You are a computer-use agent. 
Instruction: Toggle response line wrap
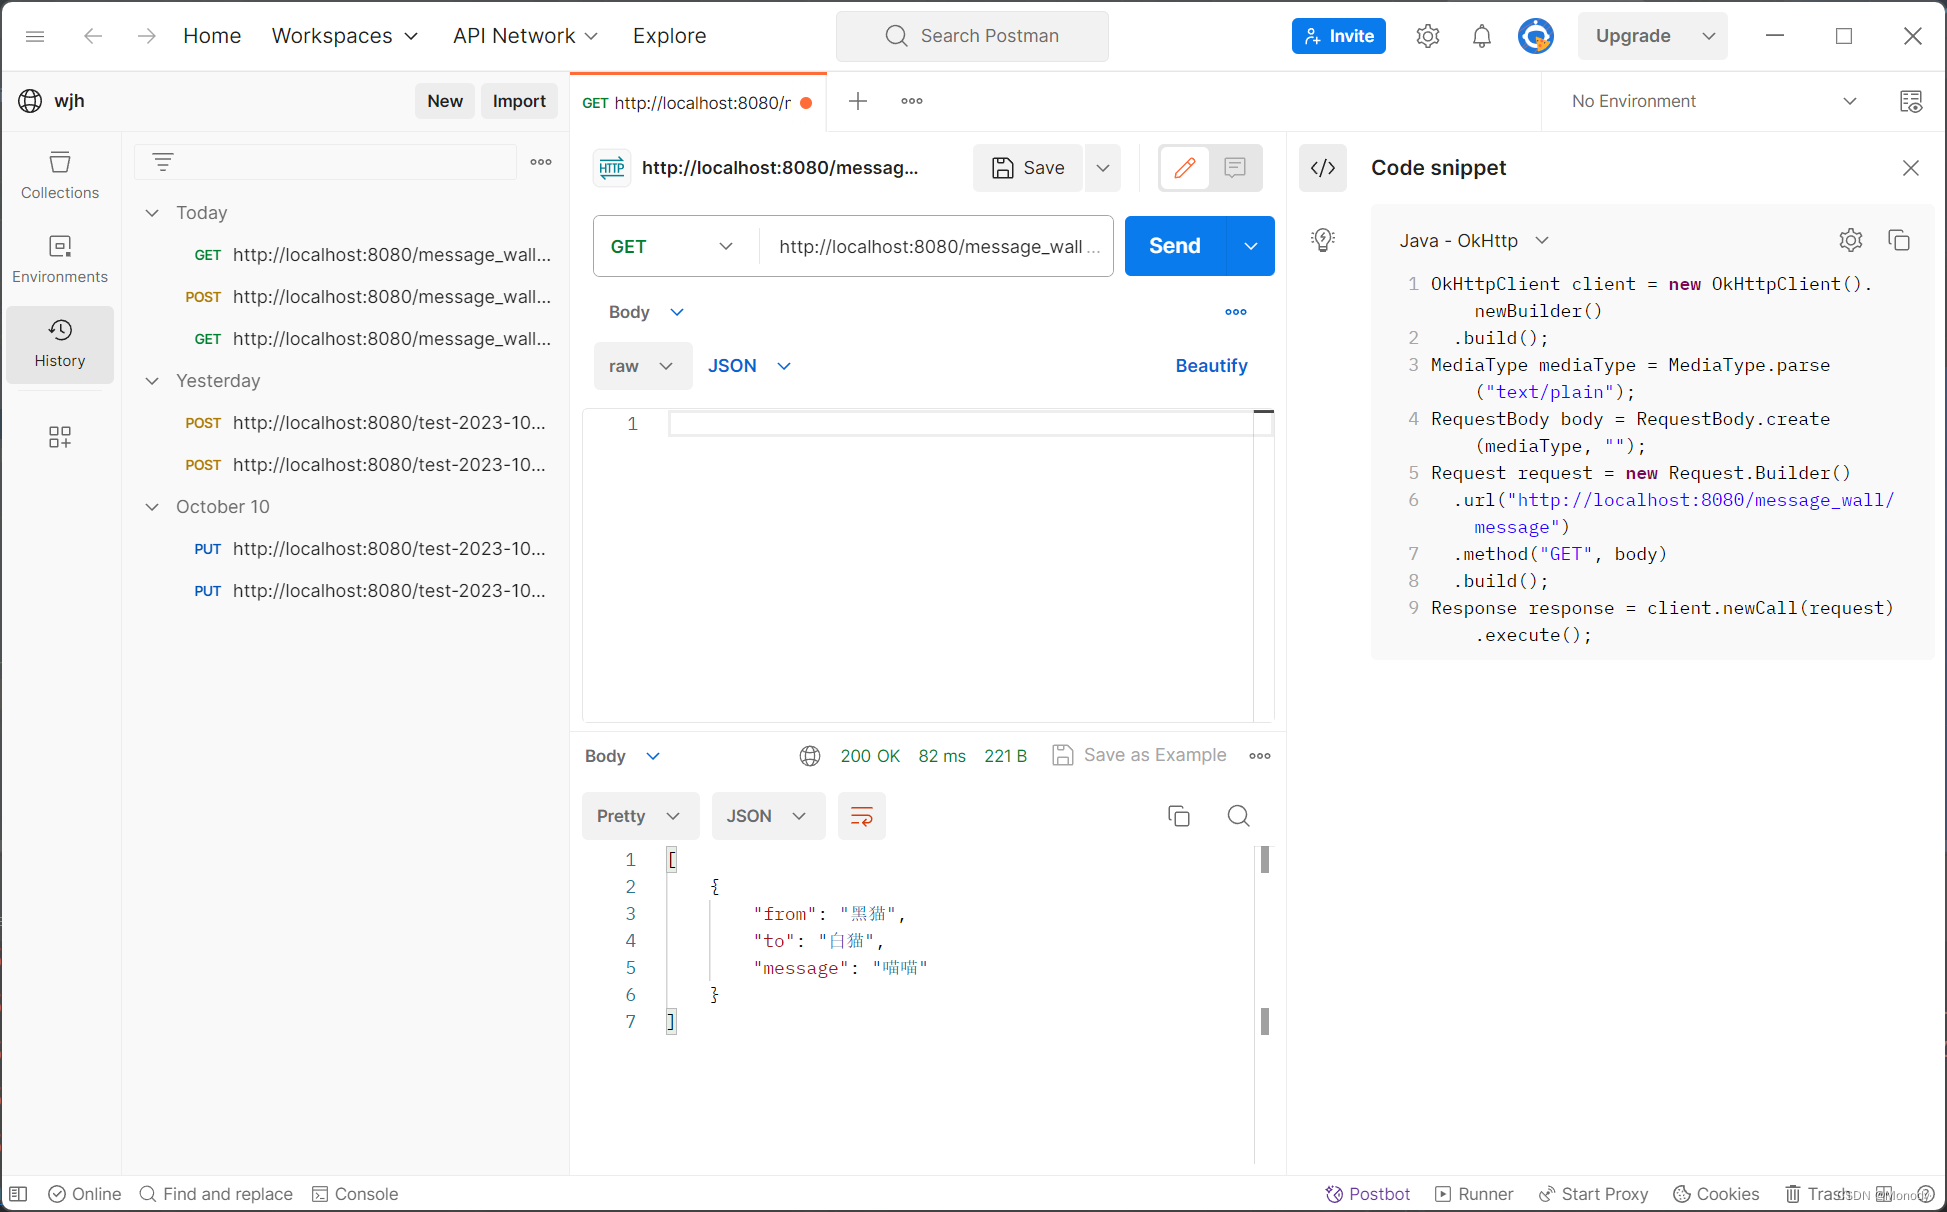pos(862,816)
